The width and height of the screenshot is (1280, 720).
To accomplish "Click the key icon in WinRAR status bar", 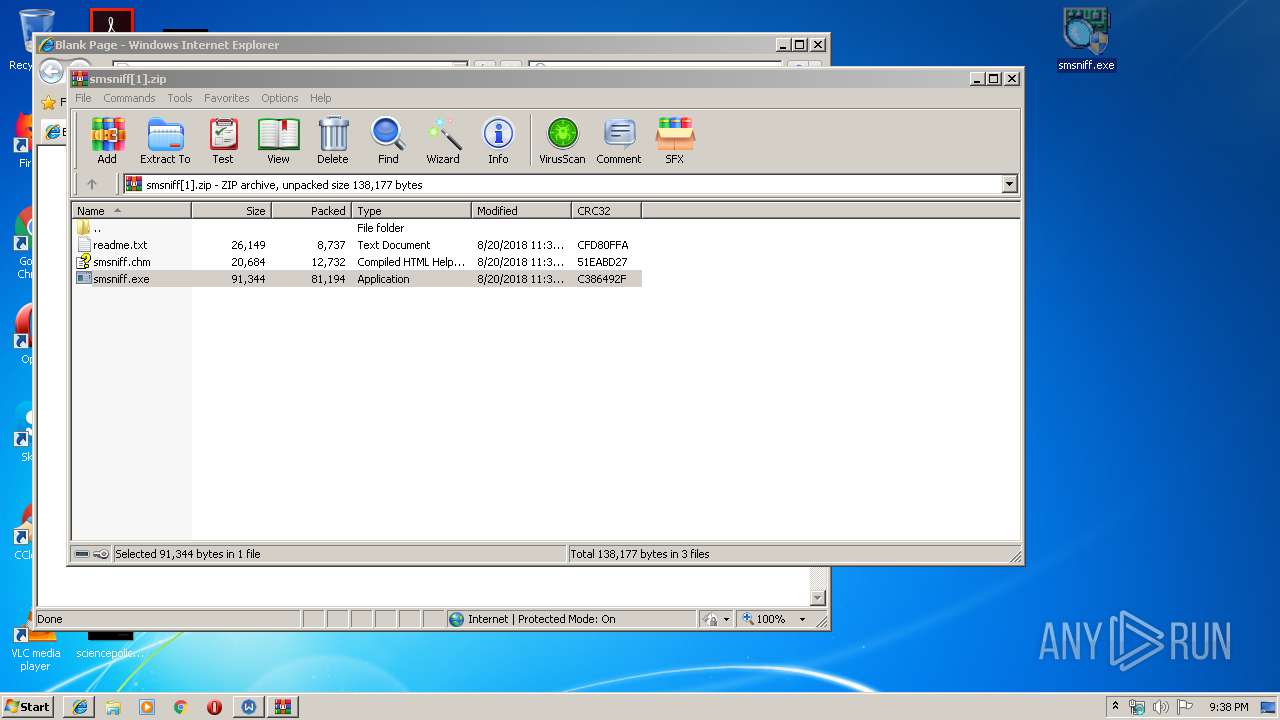I will point(101,554).
